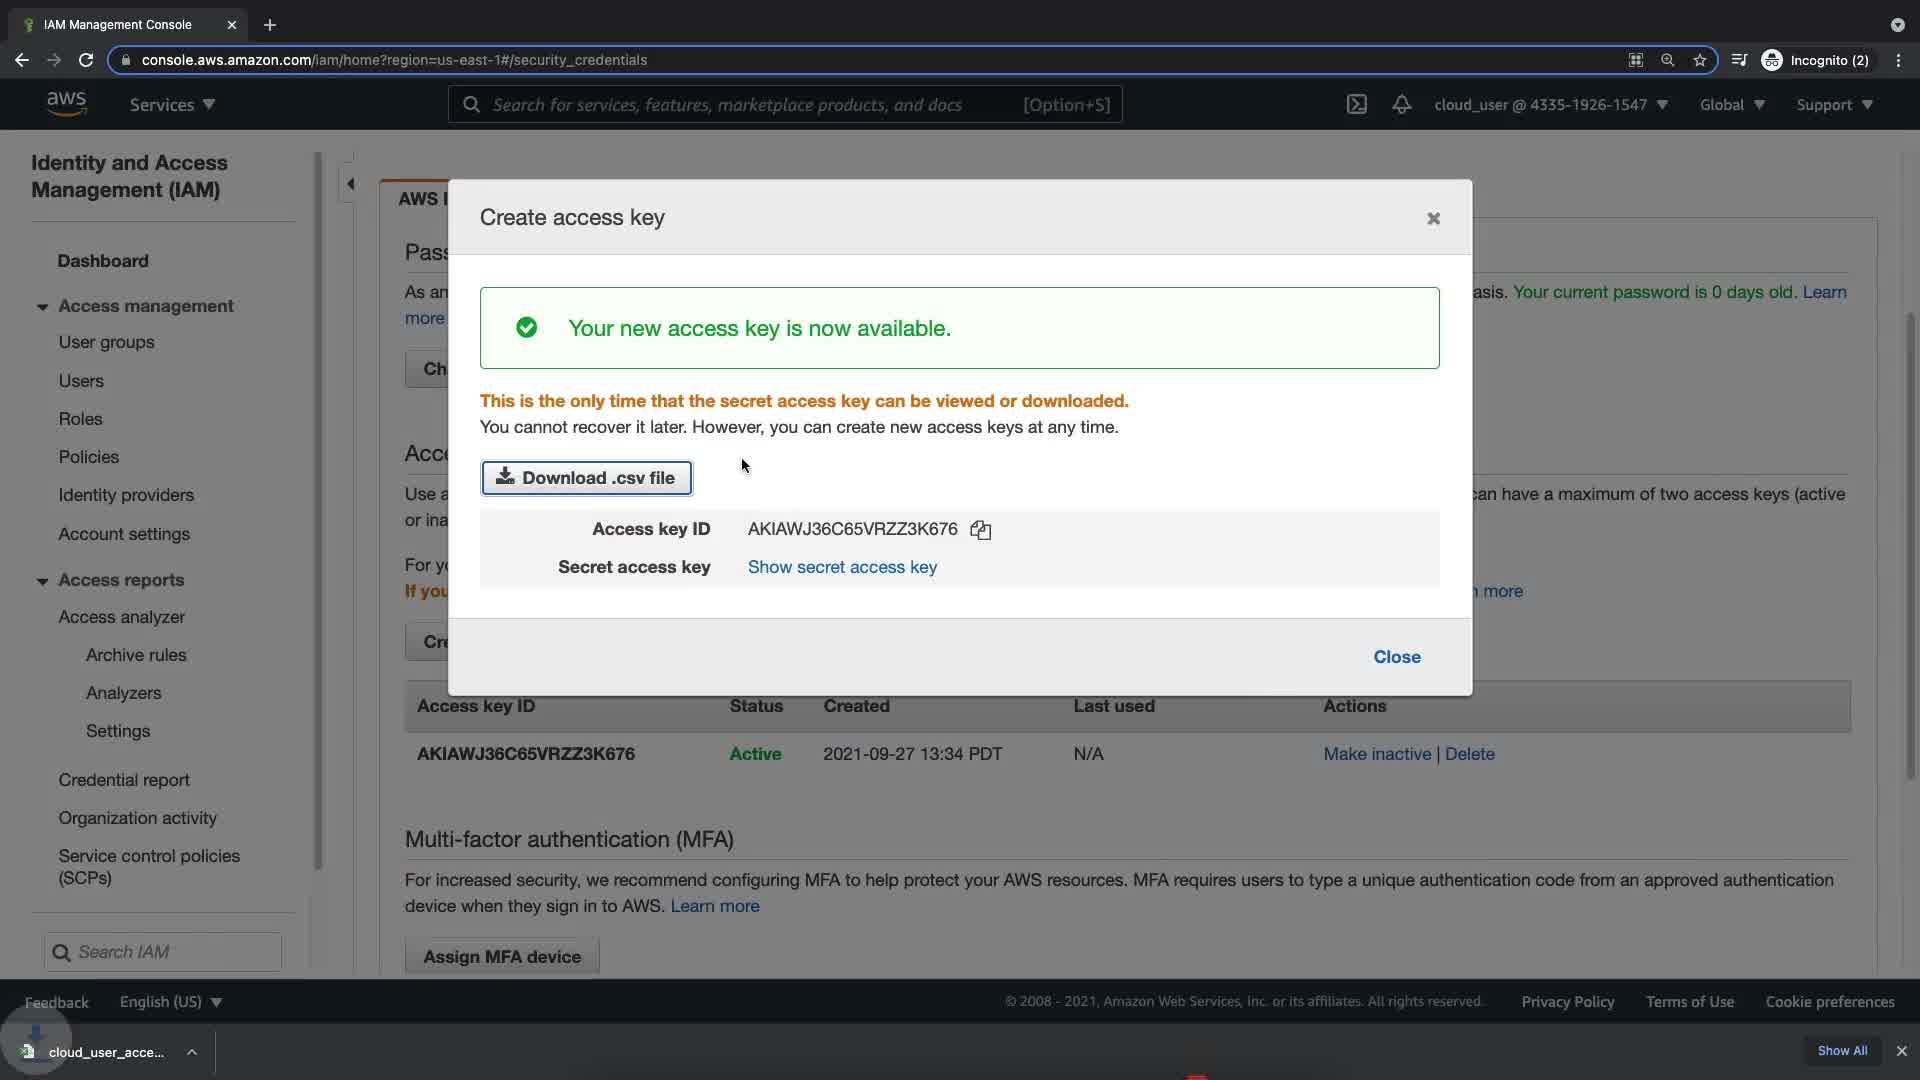The height and width of the screenshot is (1080, 1920).
Task: Close the Create access key dialog X
Action: pos(1433,219)
